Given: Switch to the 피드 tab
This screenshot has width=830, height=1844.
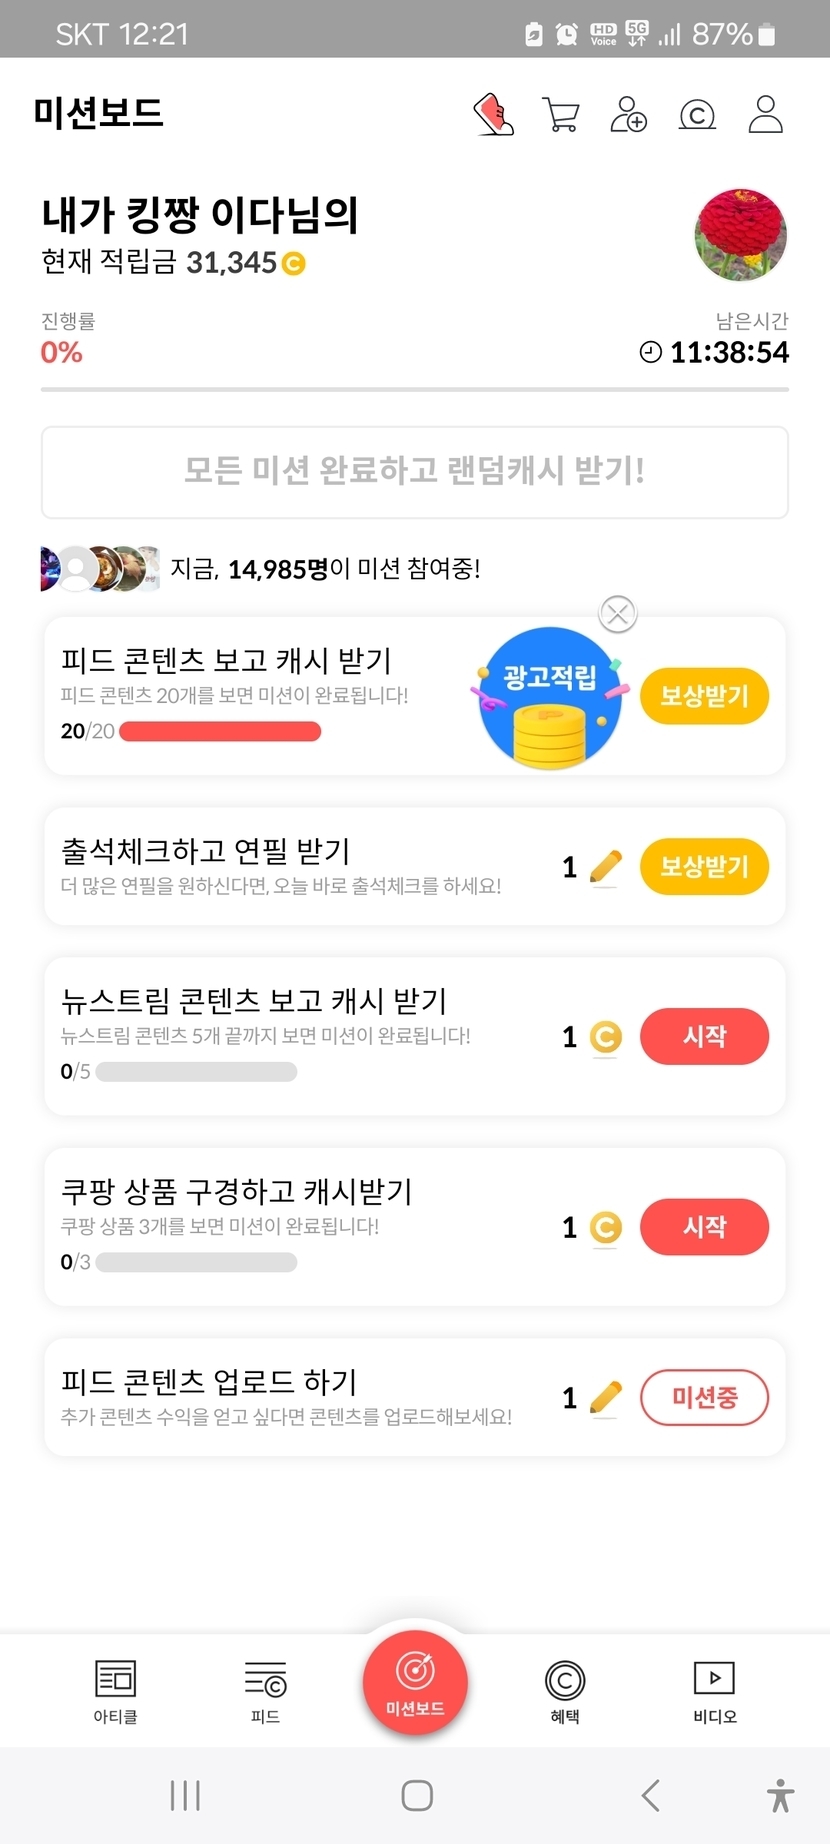Looking at the screenshot, I should click(265, 1691).
